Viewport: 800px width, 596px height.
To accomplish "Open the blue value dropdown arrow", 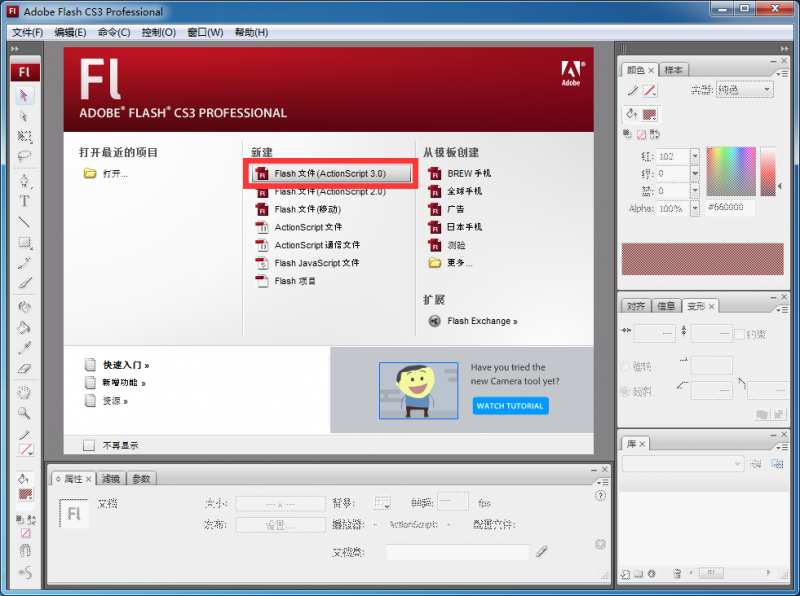I will click(x=695, y=190).
